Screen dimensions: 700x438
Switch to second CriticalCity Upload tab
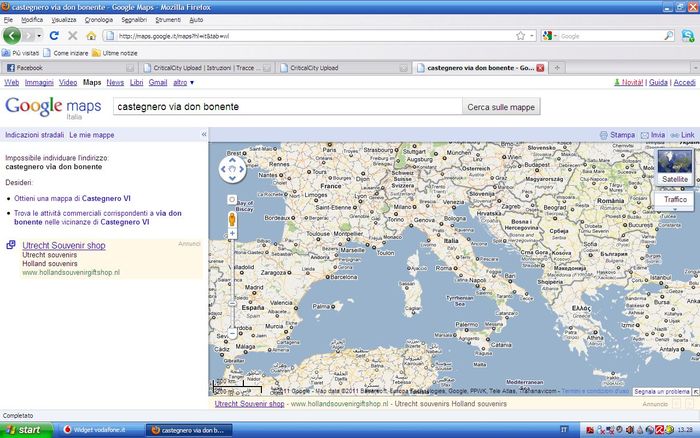(x=343, y=68)
